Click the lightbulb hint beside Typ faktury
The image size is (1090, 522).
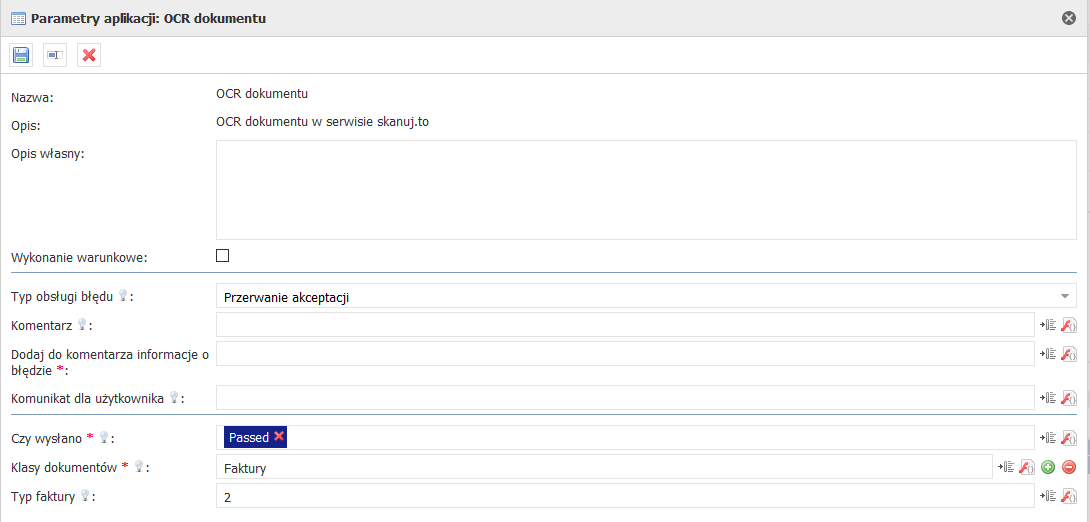(85, 495)
